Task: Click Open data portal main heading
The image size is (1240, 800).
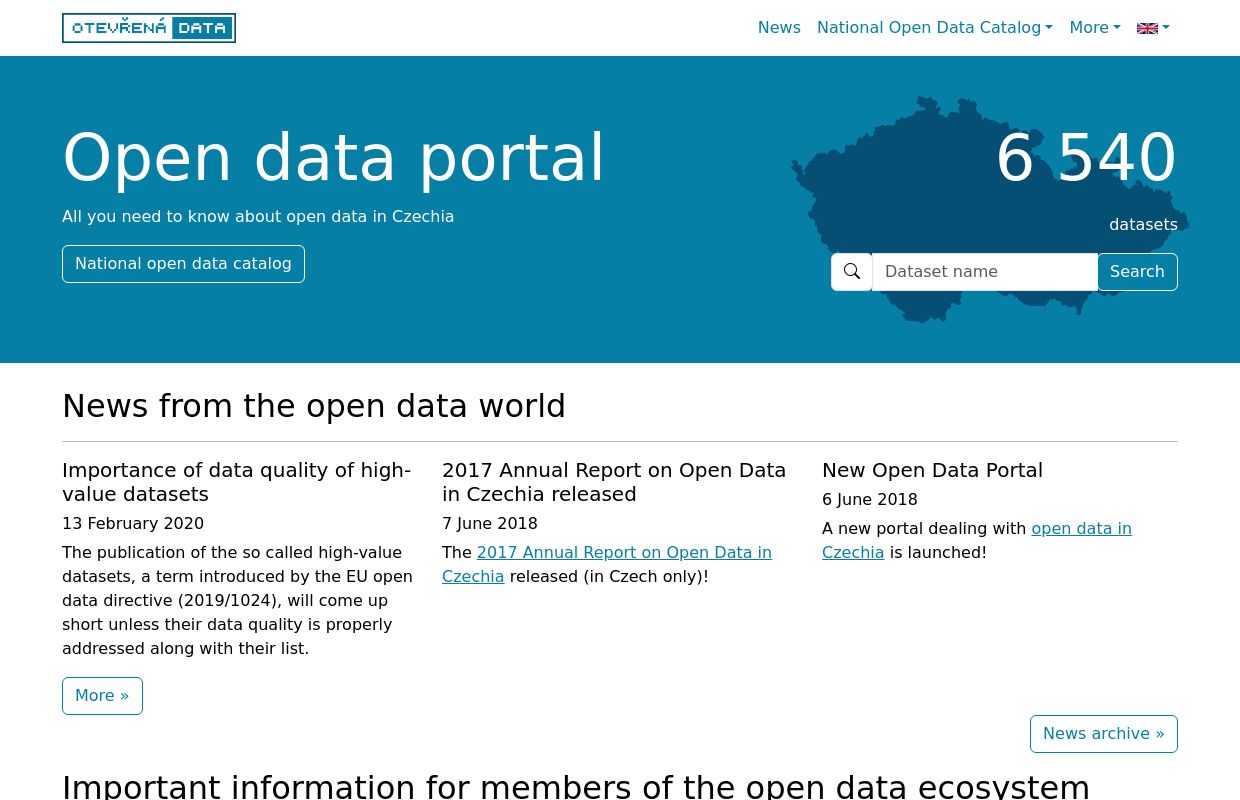Action: coord(334,158)
